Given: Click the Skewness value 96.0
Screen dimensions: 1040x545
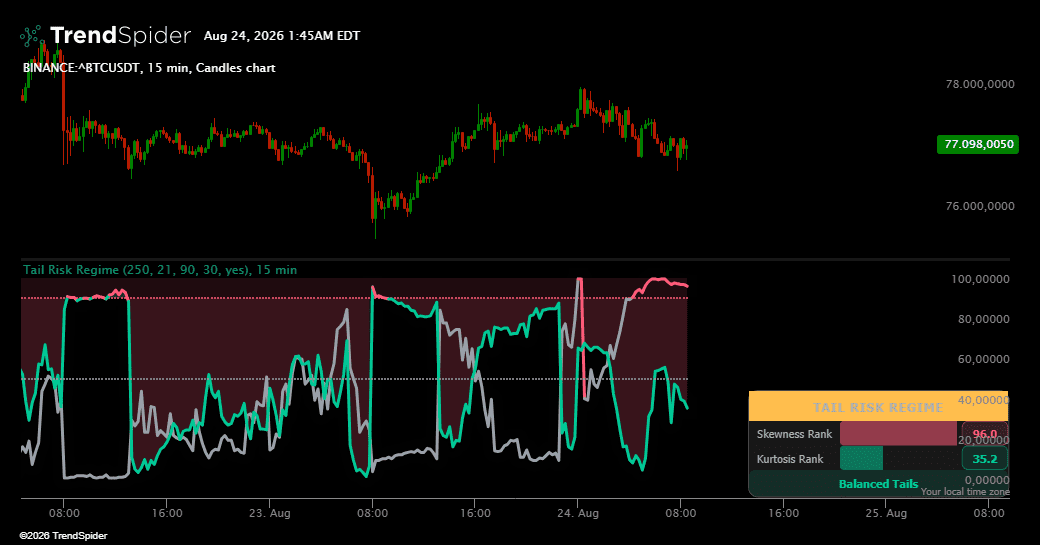Looking at the screenshot, I should tap(984, 434).
